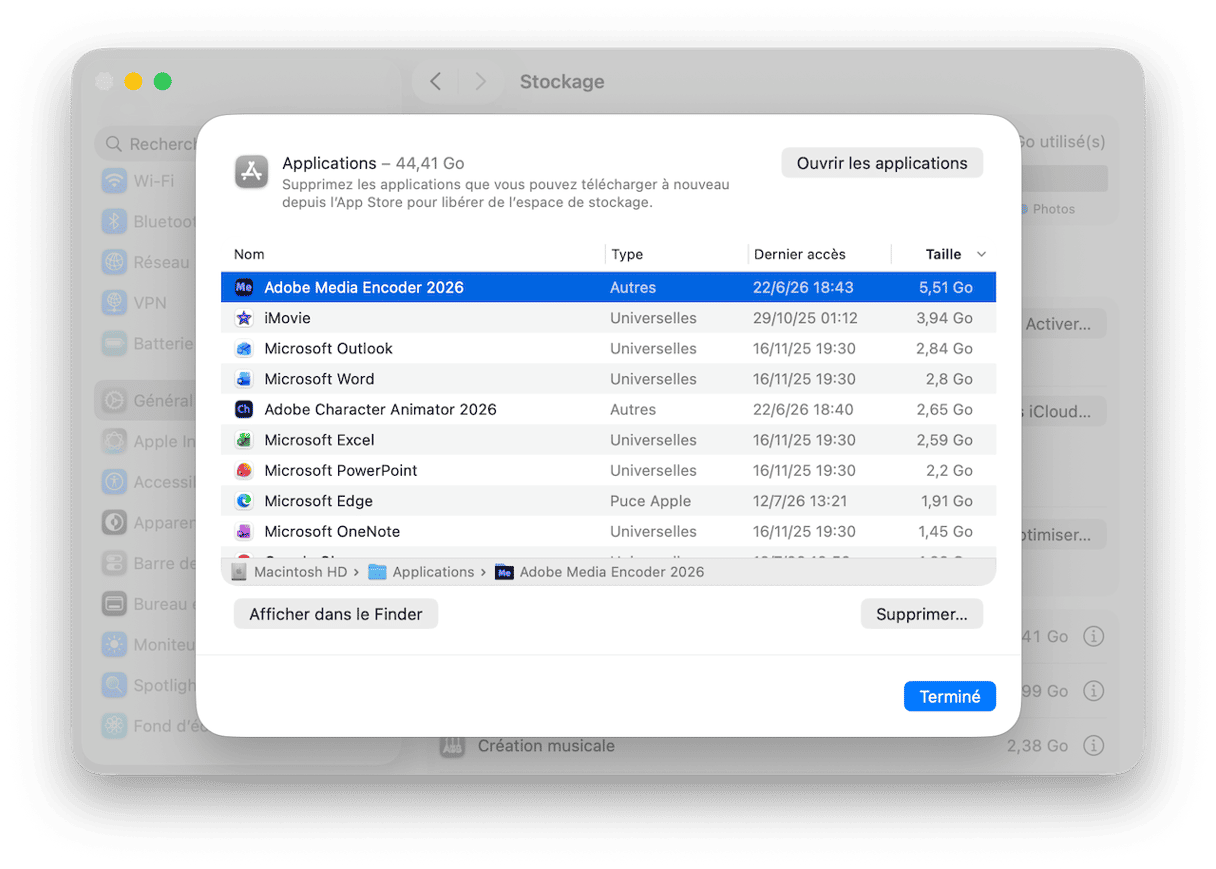The image size is (1216, 869).
Task: Click the Adobe Character Animator icon
Action: pos(244,410)
